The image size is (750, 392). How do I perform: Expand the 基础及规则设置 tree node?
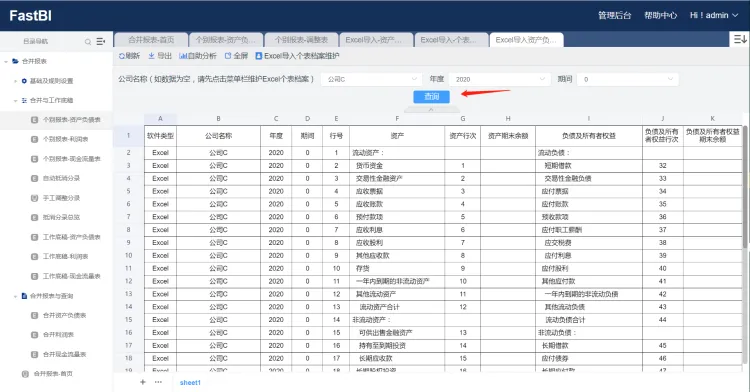click(x=15, y=81)
